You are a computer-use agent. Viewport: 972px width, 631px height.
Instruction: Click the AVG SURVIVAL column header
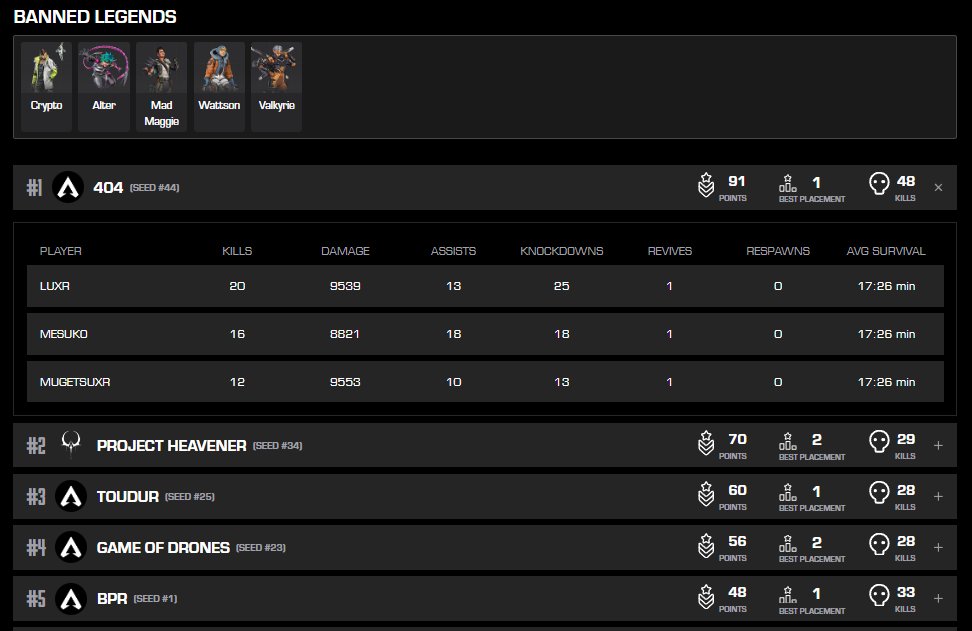click(886, 250)
